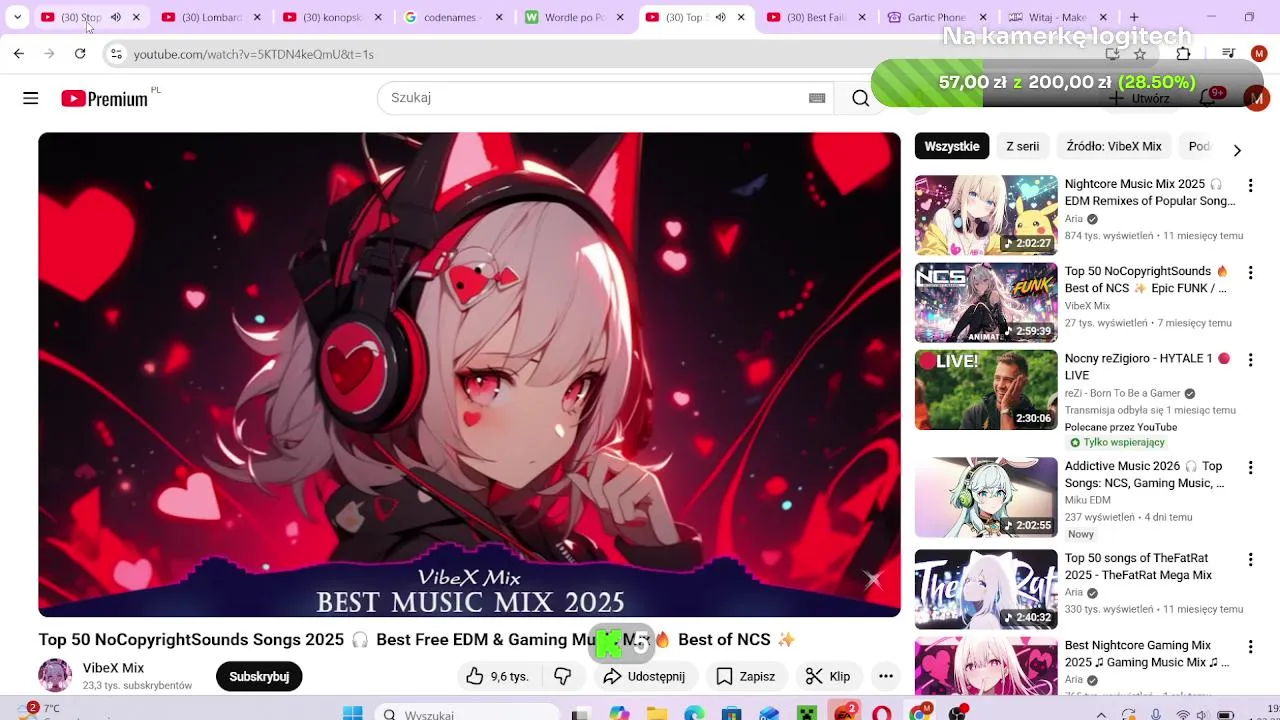1280x720 pixels.
Task: Reload the page in browser
Action: (80, 54)
